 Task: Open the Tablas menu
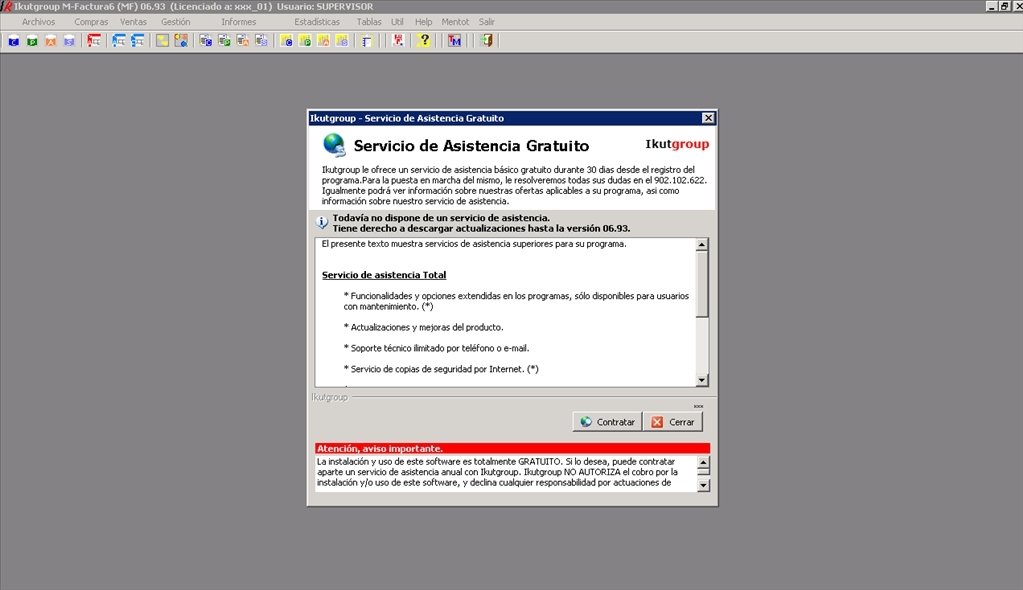[x=369, y=22]
